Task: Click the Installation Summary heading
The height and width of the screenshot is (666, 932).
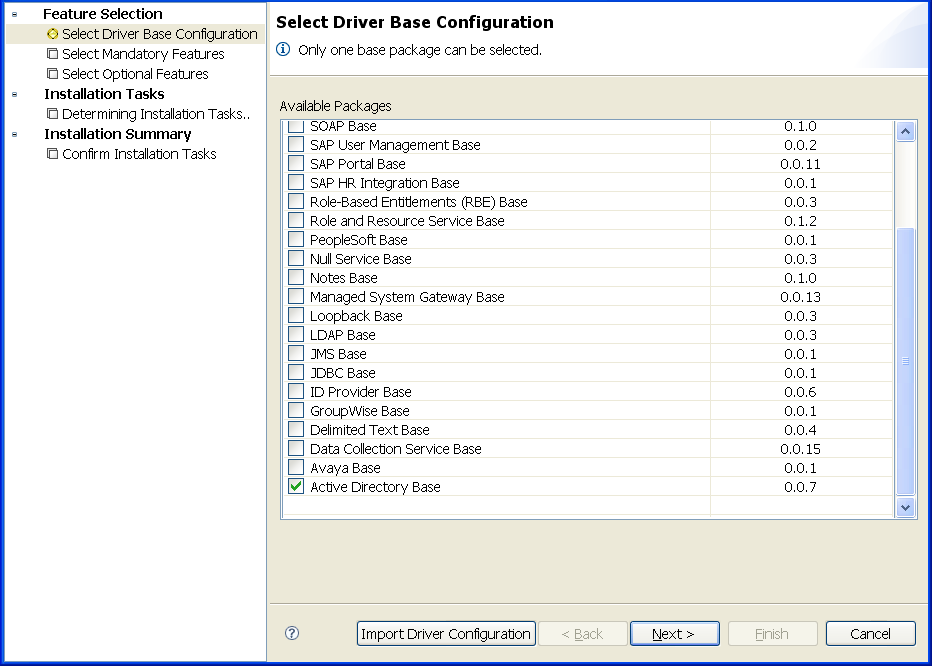Action: 118,134
